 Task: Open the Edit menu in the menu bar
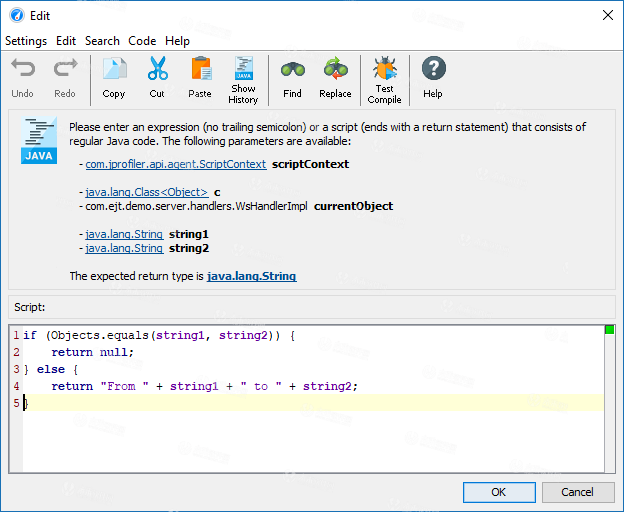click(66, 41)
